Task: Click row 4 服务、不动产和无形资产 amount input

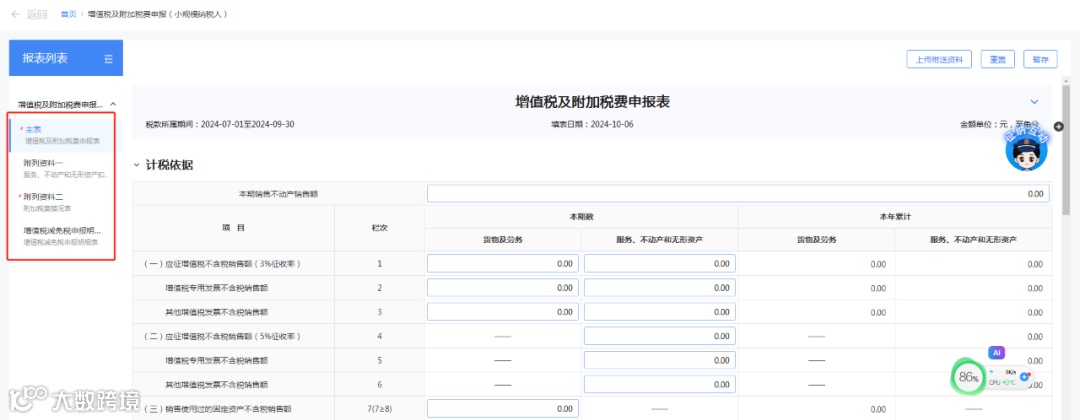Action: click(660, 336)
